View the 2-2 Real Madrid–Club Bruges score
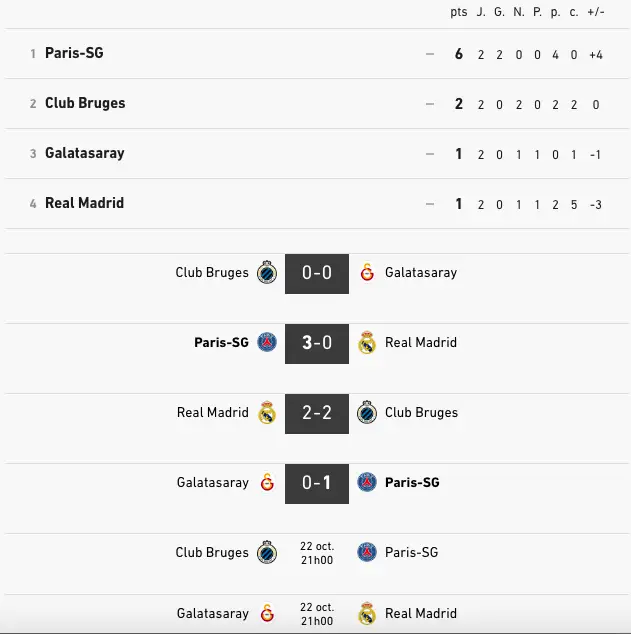Screen dimensions: 631x634 point(317,413)
